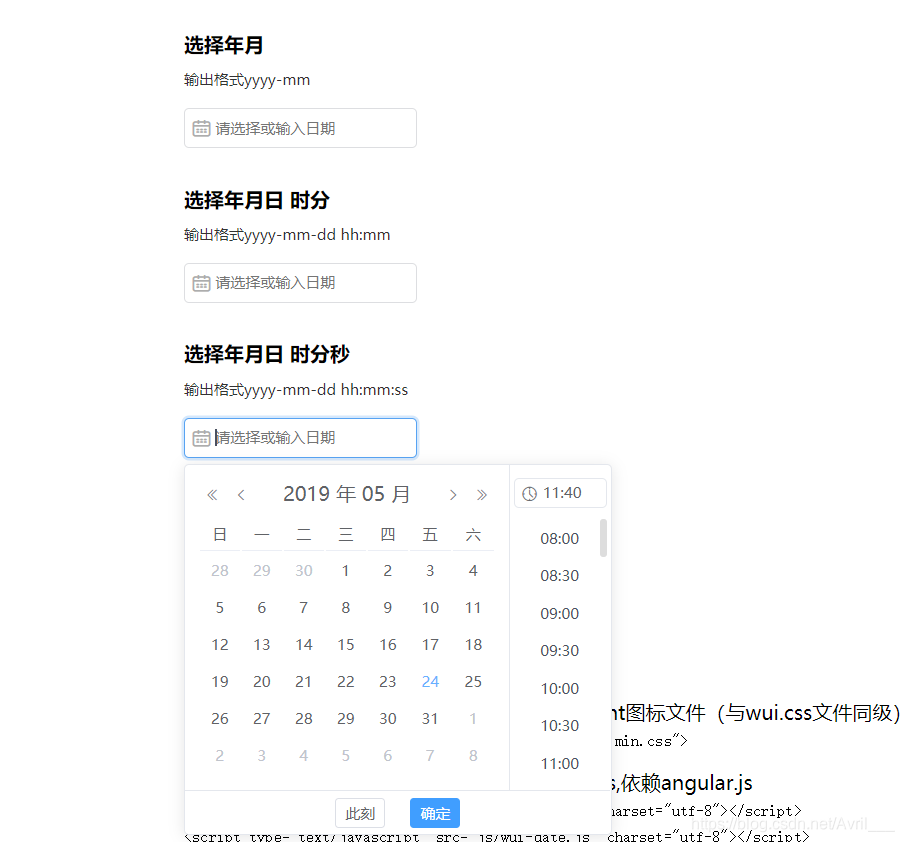
Task: Click the blue 确定 button
Action: (434, 813)
